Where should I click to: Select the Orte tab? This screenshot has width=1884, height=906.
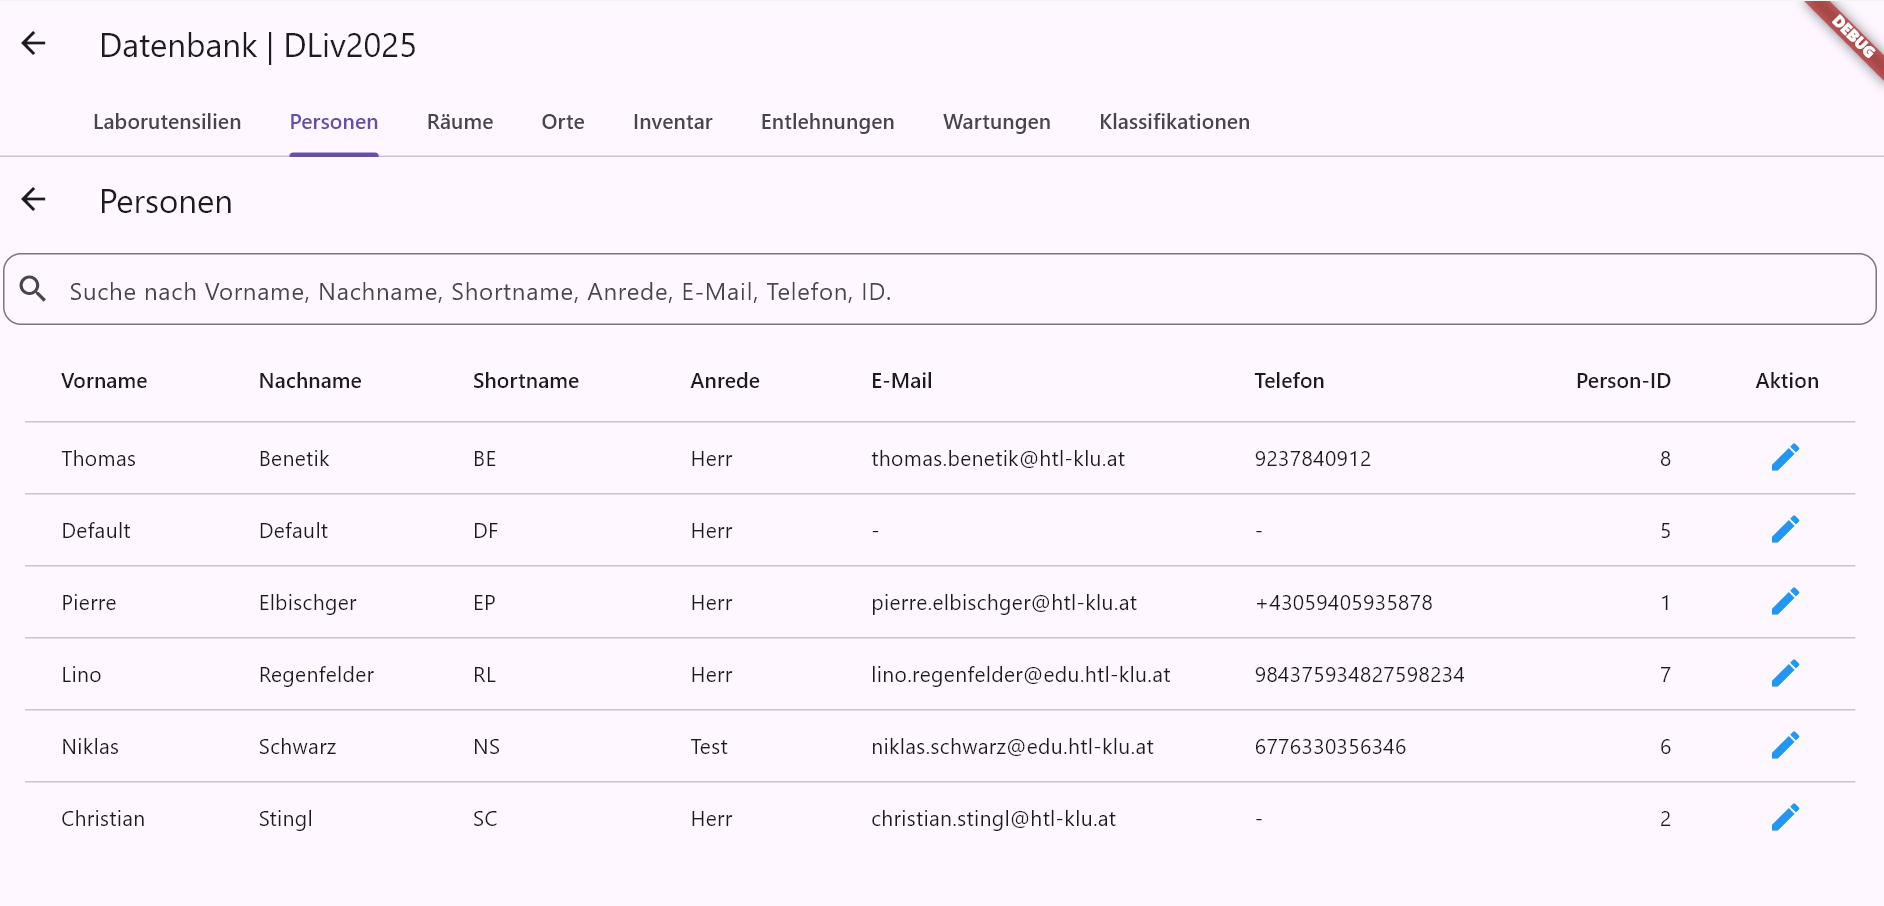563,122
